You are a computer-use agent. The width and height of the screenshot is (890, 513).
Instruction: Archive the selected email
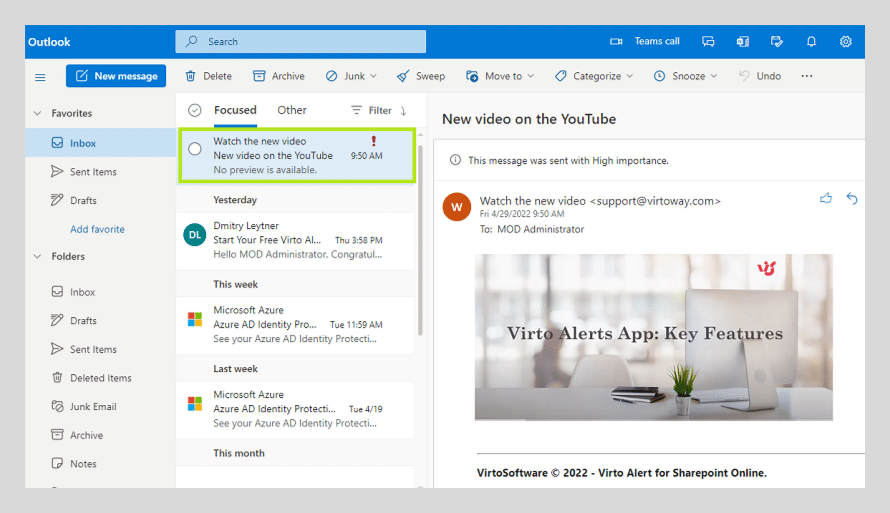pos(279,76)
